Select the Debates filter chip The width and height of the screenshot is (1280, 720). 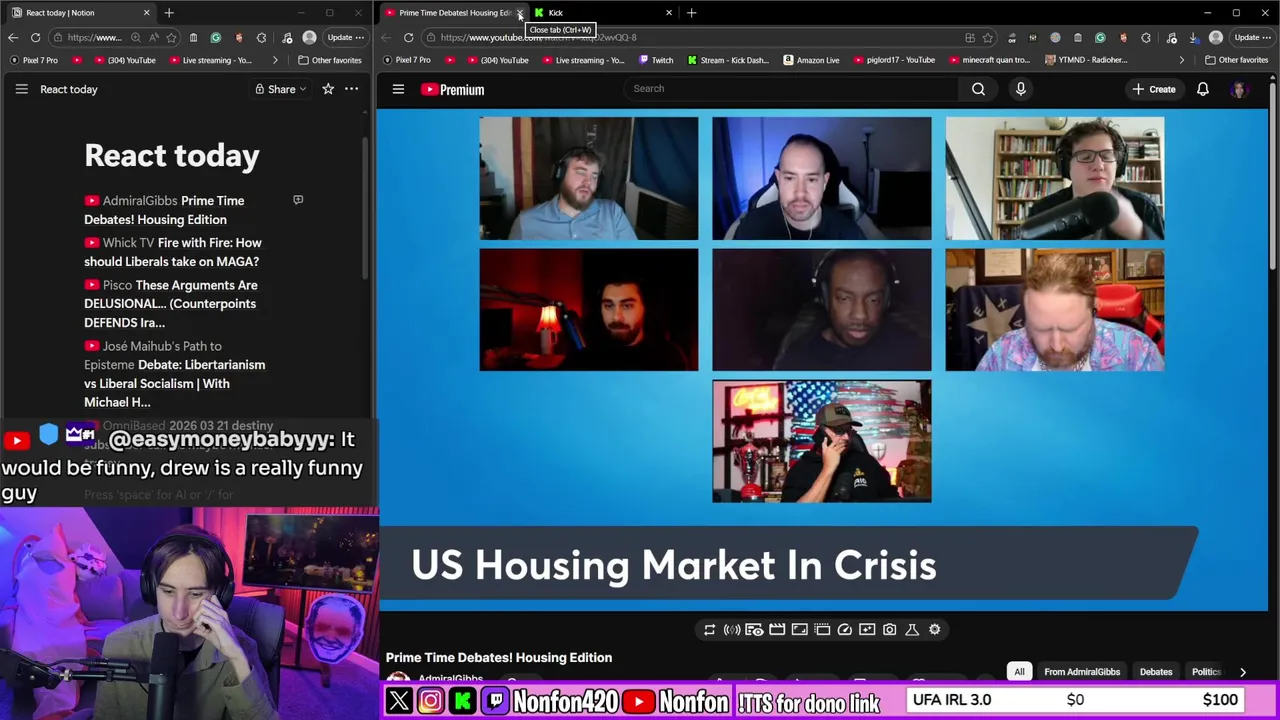pyautogui.click(x=1156, y=672)
